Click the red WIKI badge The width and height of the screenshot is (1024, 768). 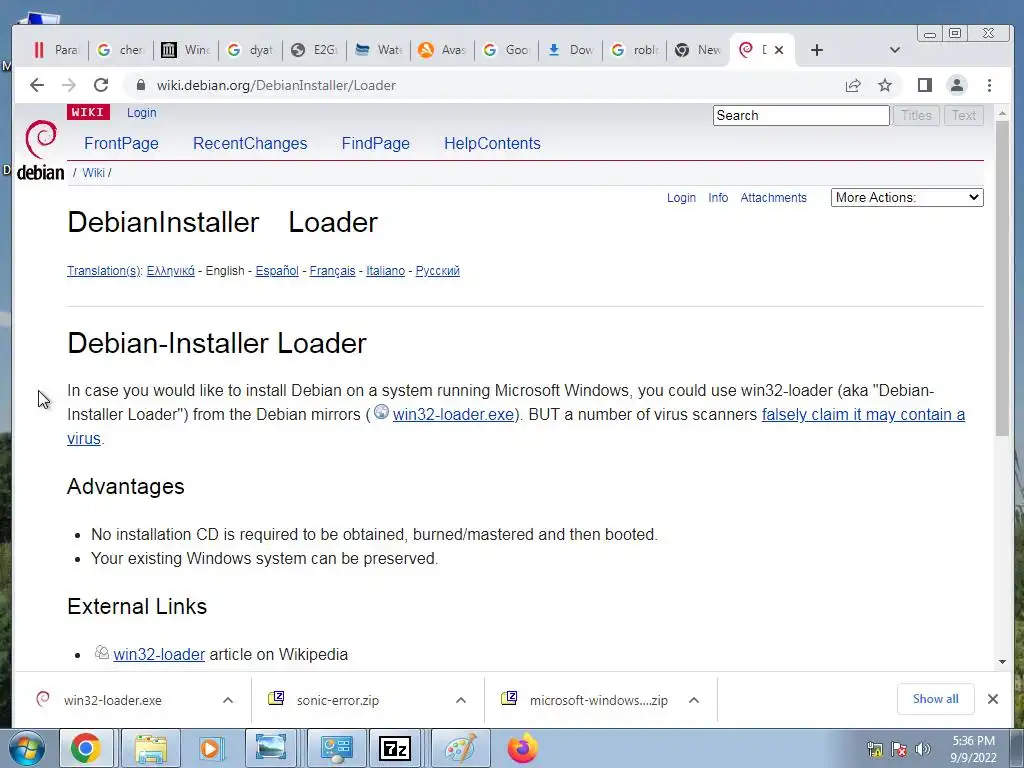88,112
